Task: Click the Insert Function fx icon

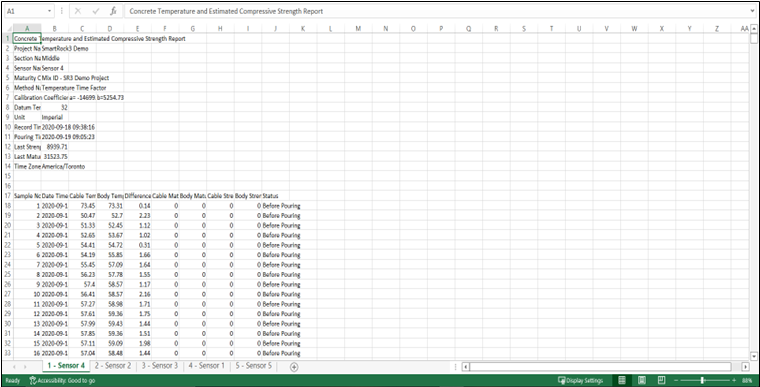Action: click(113, 11)
